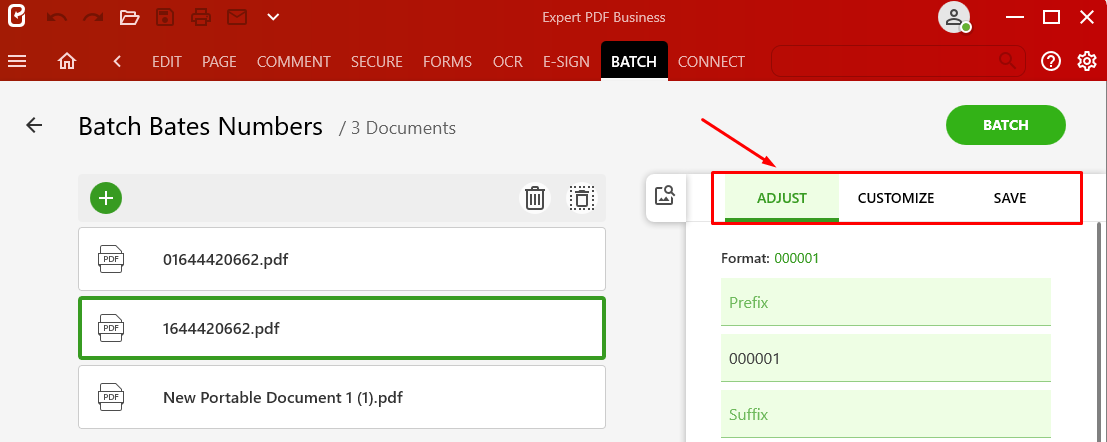Open the PAGE tab
The image size is (1107, 442).
point(219,62)
